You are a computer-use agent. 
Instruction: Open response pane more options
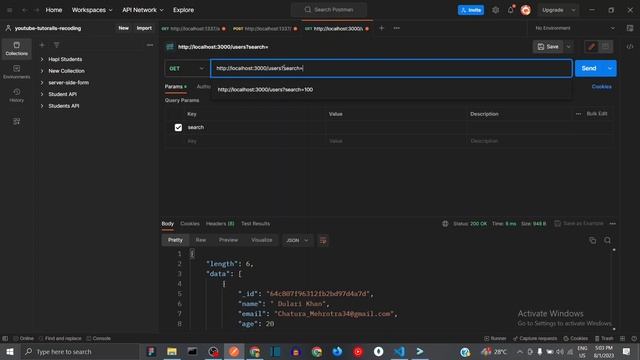click(612, 224)
